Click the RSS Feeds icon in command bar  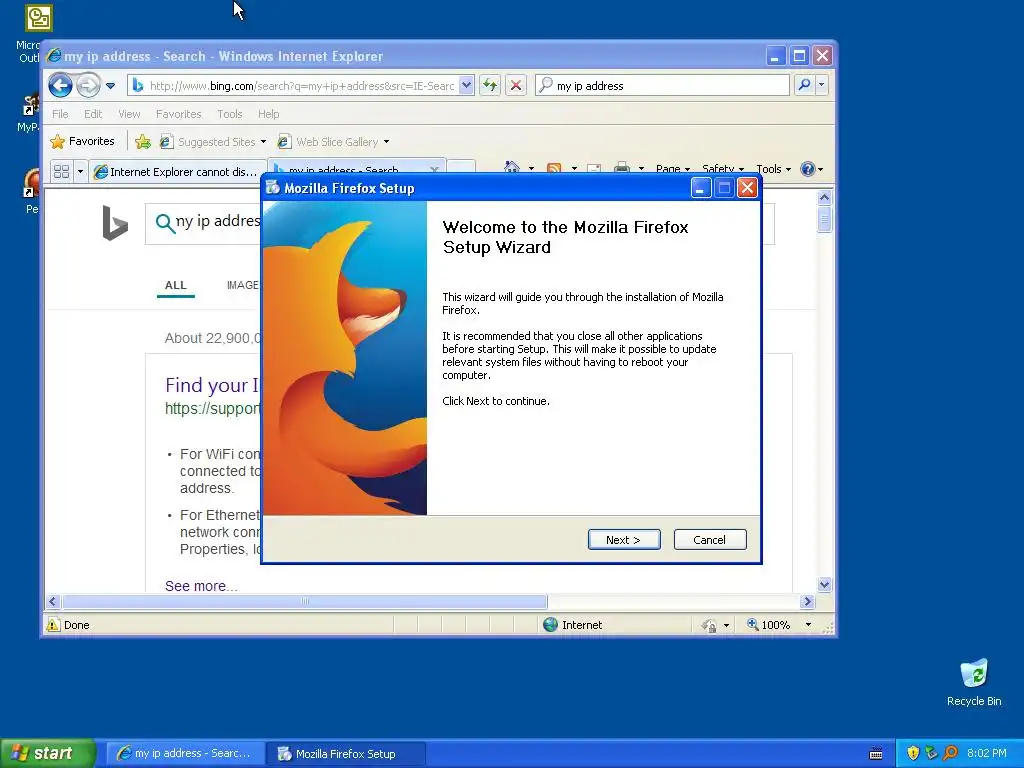tap(554, 168)
